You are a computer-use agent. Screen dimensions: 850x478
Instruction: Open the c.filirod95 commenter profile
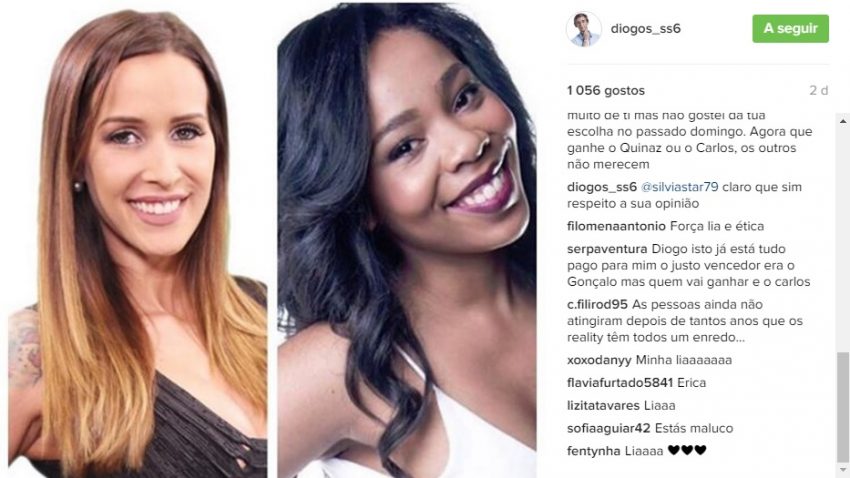[x=597, y=304]
